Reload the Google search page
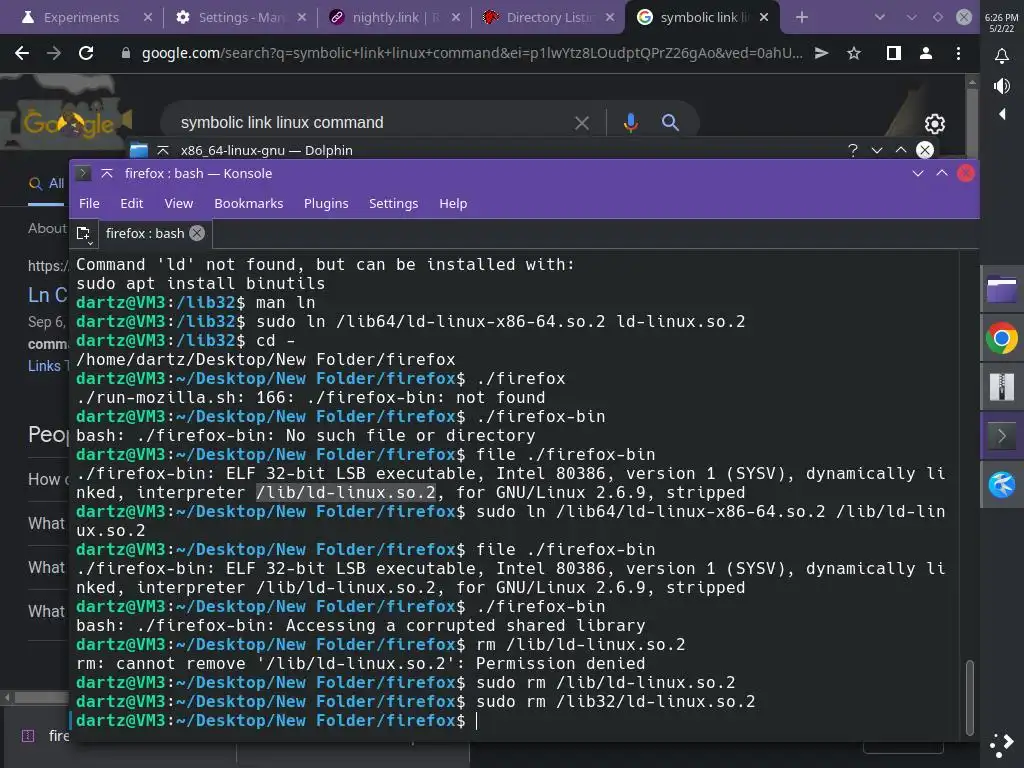Image resolution: width=1024 pixels, height=768 pixels. [x=86, y=53]
